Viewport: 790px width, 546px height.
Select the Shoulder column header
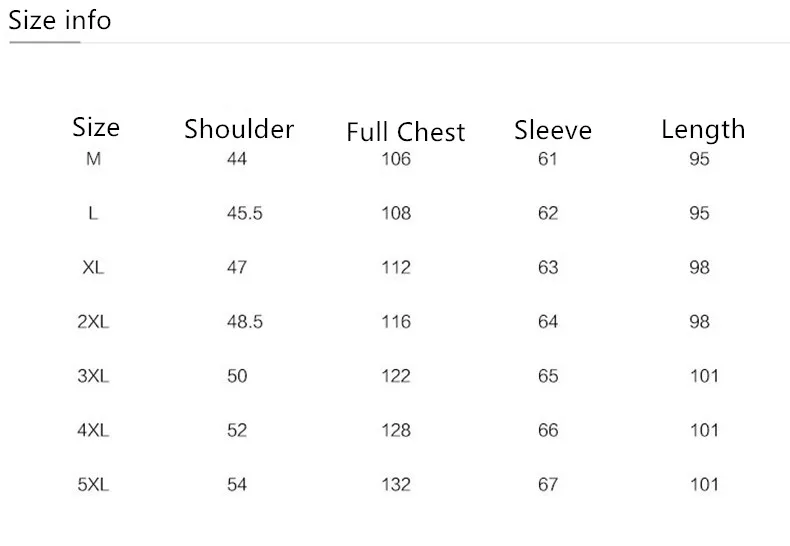tap(239, 129)
